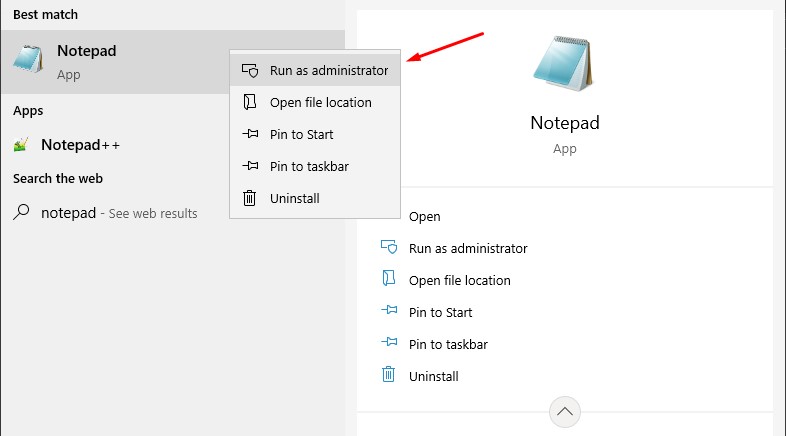
Task: Click the pin icon beside context menu Pin to Start
Action: click(x=250, y=134)
